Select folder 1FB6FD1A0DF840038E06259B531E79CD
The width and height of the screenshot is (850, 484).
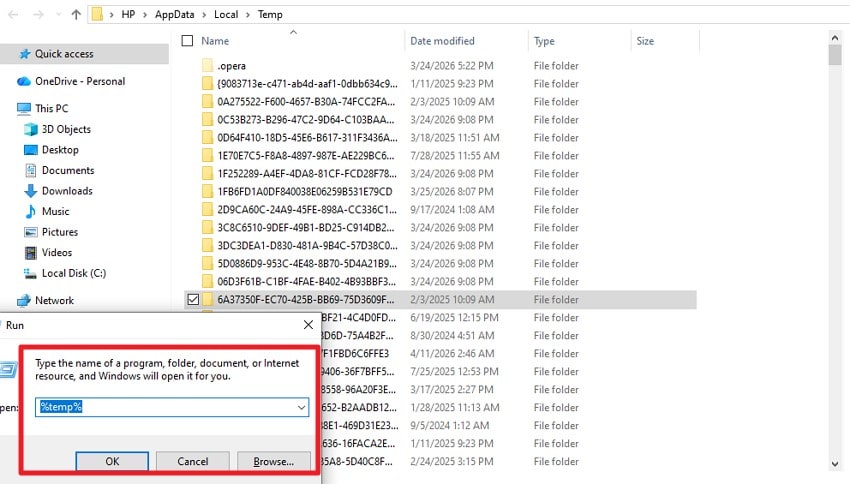pyautogui.click(x=305, y=191)
